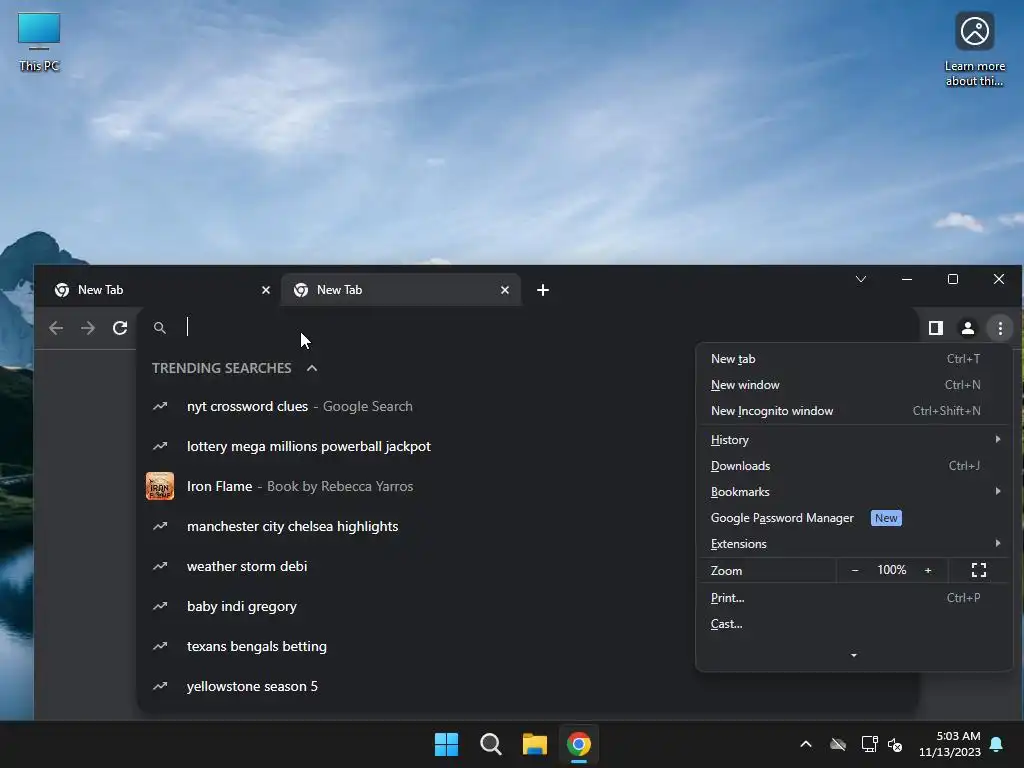This screenshot has height=768, width=1024.
Task: Click the back navigation arrow
Action: point(56,328)
